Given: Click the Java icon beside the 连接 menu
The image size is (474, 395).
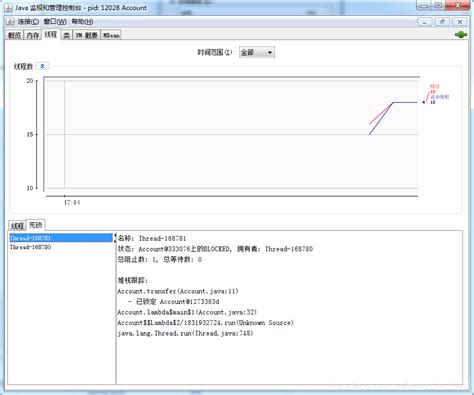Looking at the screenshot, I should (10, 22).
